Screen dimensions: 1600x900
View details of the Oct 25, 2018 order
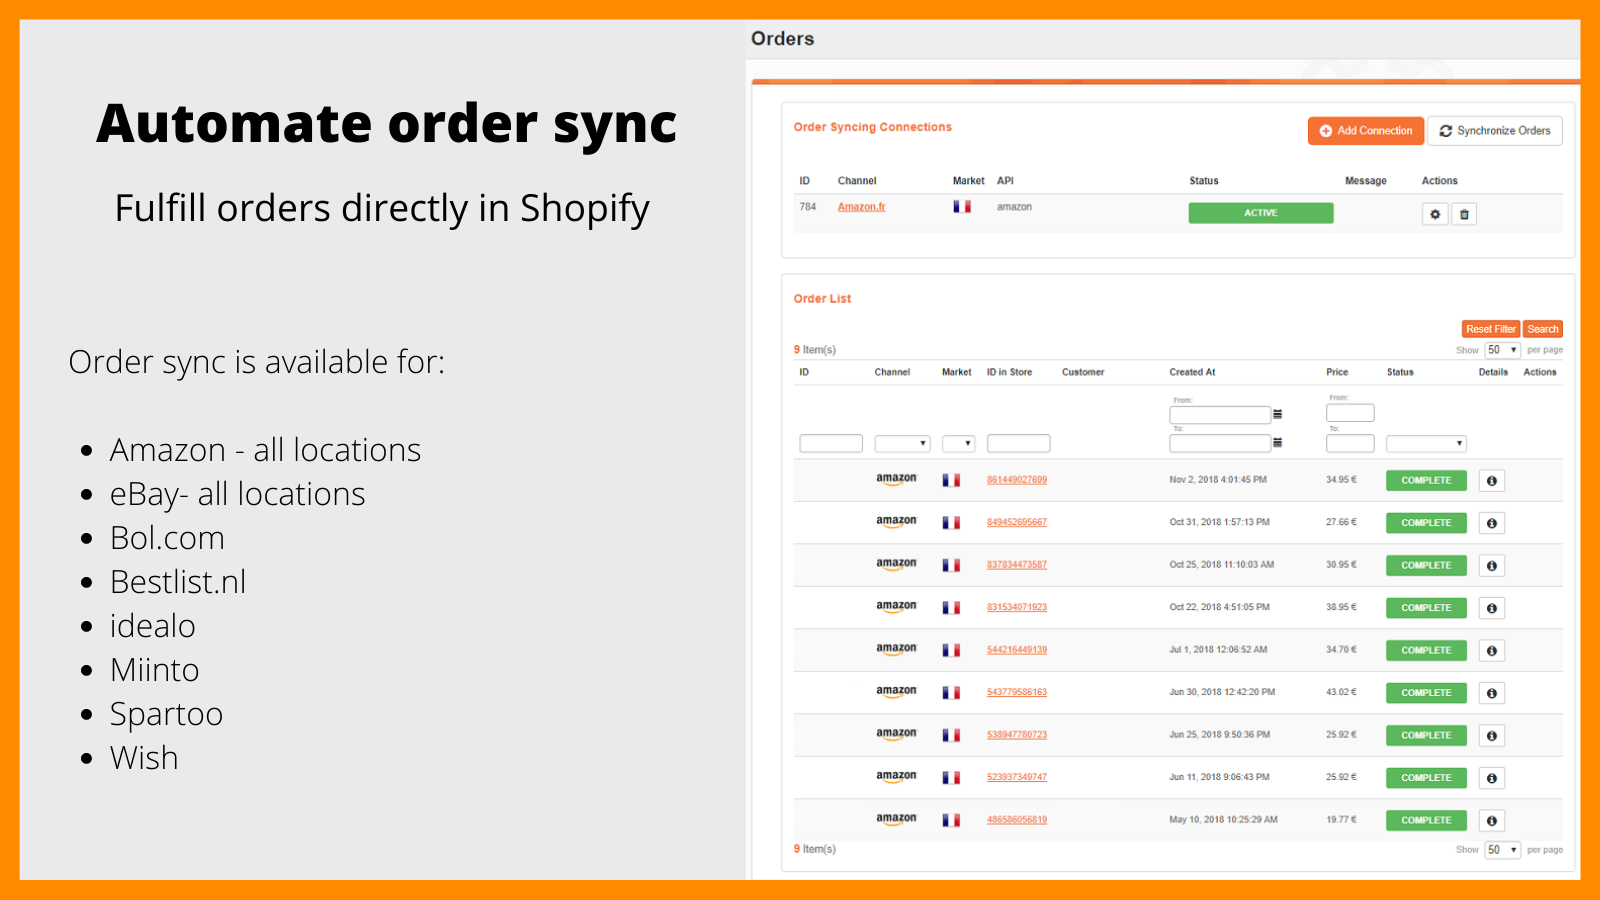(x=1492, y=566)
